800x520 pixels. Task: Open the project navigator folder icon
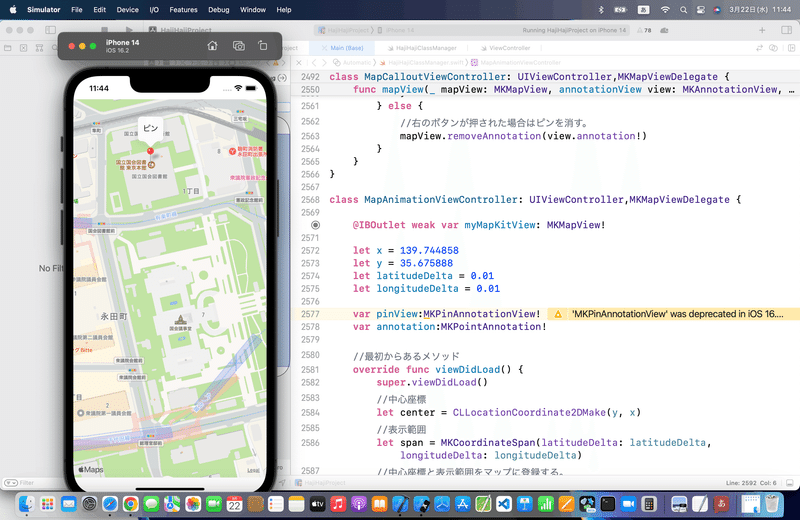(x=8, y=48)
